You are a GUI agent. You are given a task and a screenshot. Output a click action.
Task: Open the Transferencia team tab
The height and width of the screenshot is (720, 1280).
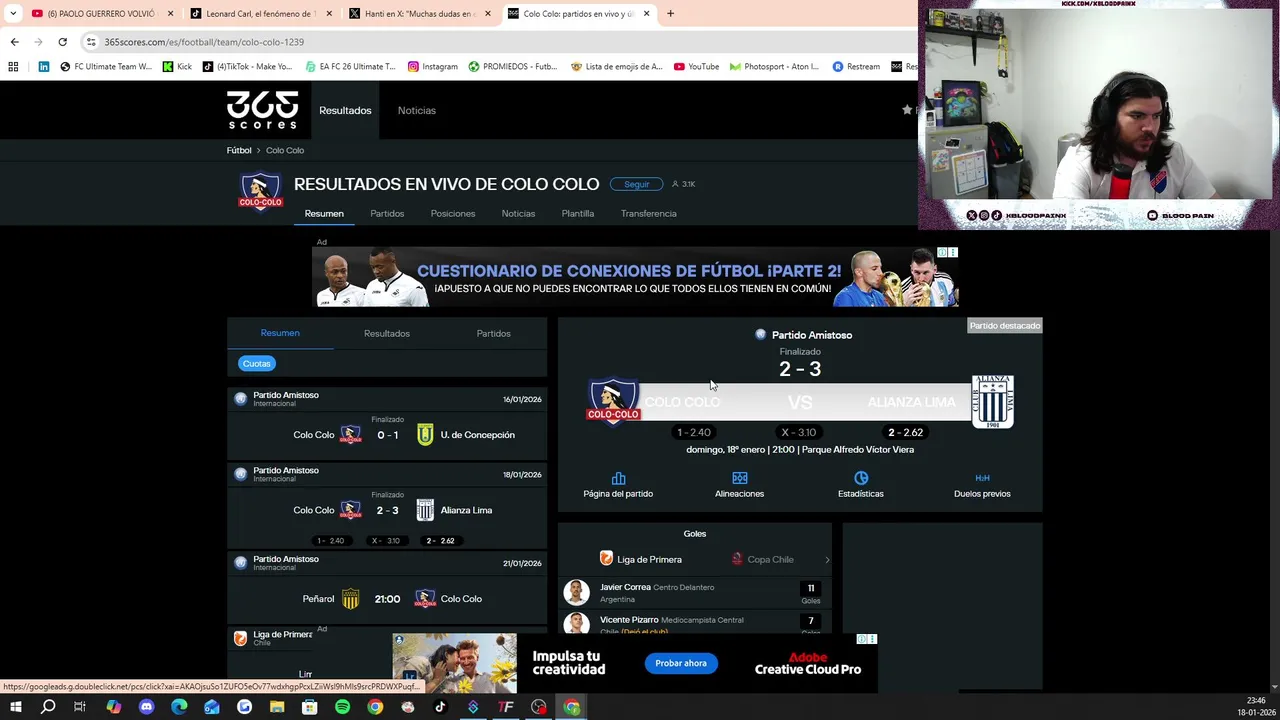[648, 213]
